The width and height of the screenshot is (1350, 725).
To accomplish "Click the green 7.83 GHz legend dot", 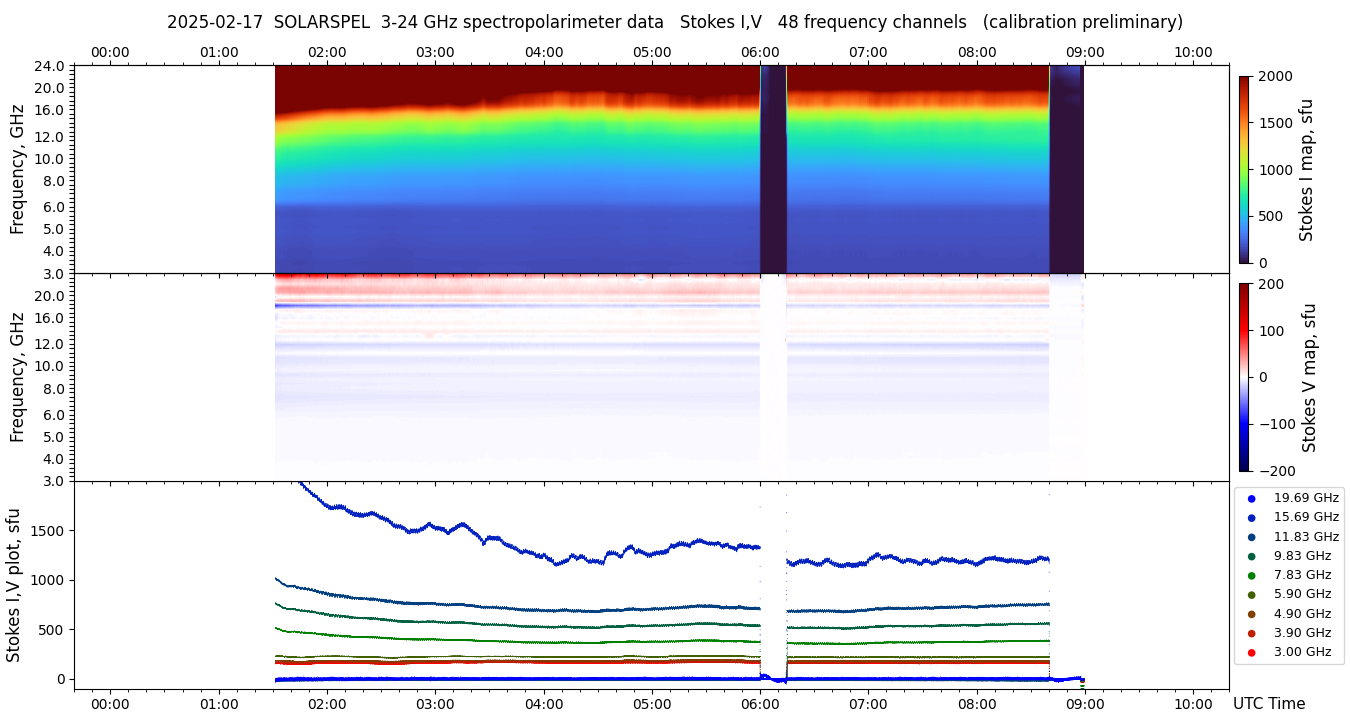I will coord(1251,575).
